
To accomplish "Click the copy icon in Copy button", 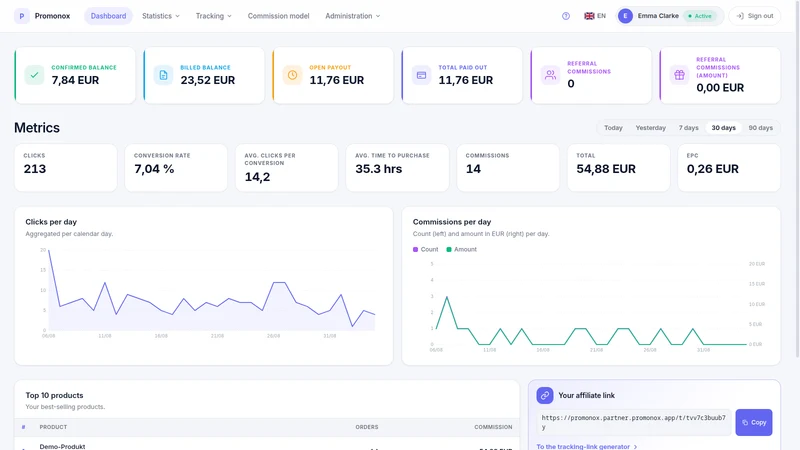I will (x=745, y=422).
